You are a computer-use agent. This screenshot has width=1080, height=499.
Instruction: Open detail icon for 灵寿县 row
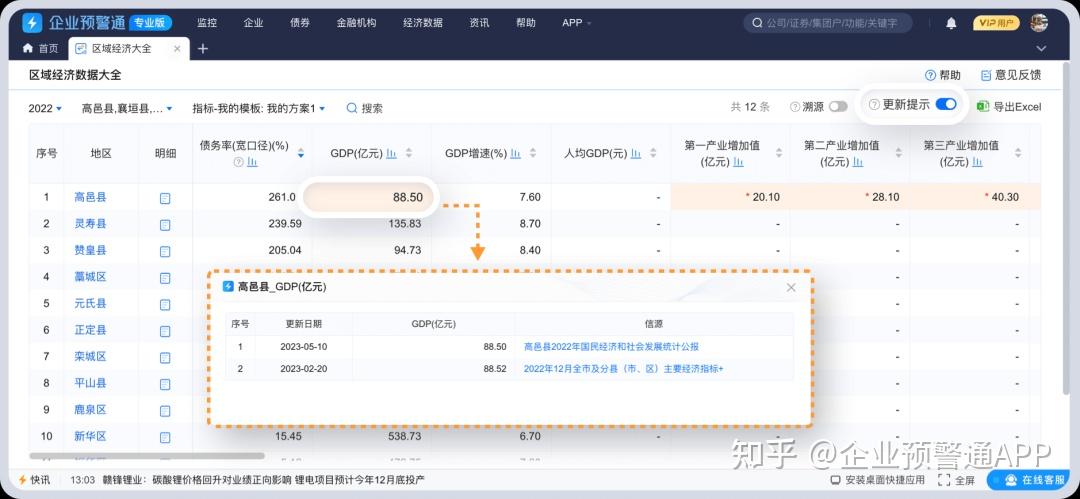tap(165, 225)
